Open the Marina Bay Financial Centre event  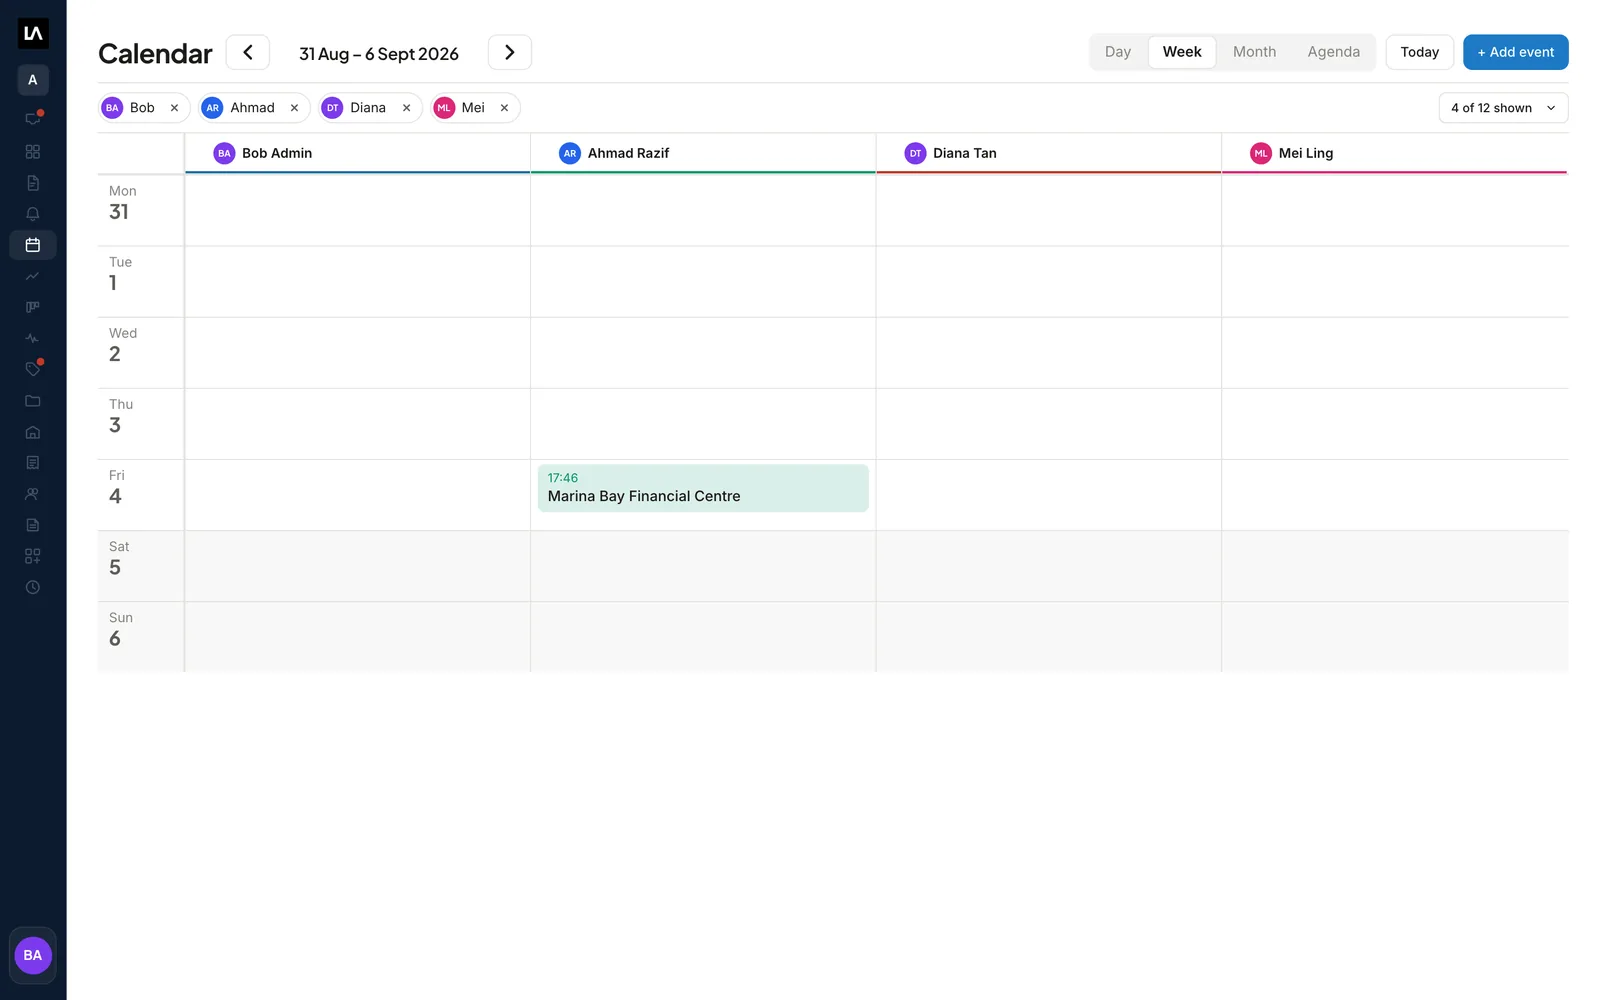point(703,488)
